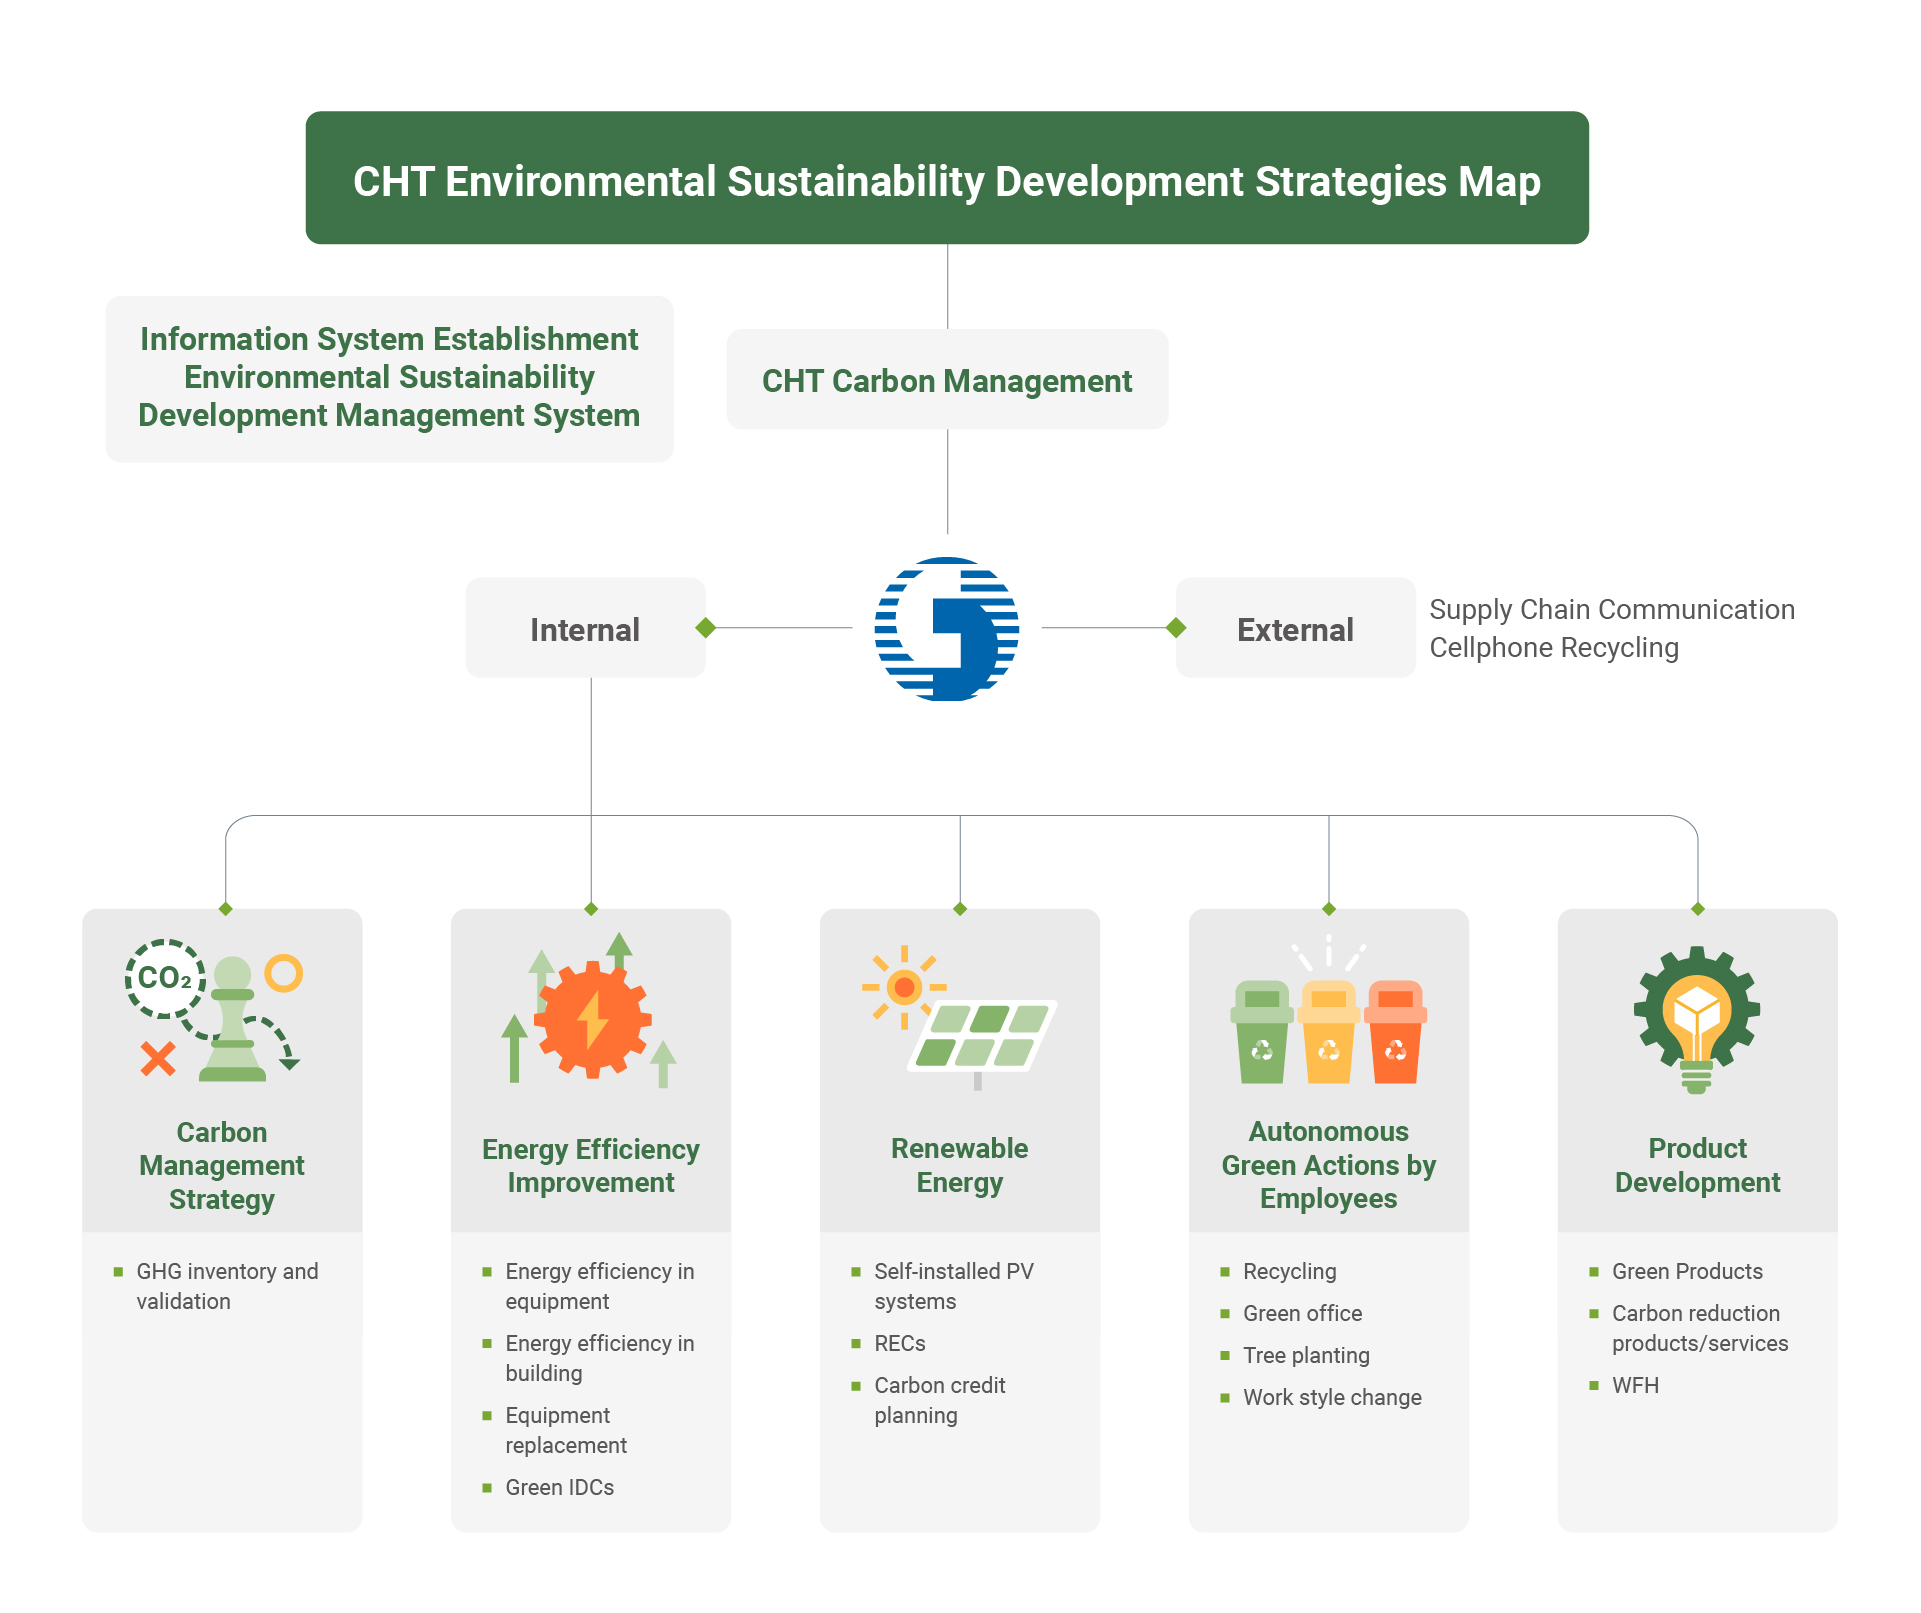1921x1613 pixels.
Task: Click 'Cellphone Recycling' text
Action: tap(1554, 648)
